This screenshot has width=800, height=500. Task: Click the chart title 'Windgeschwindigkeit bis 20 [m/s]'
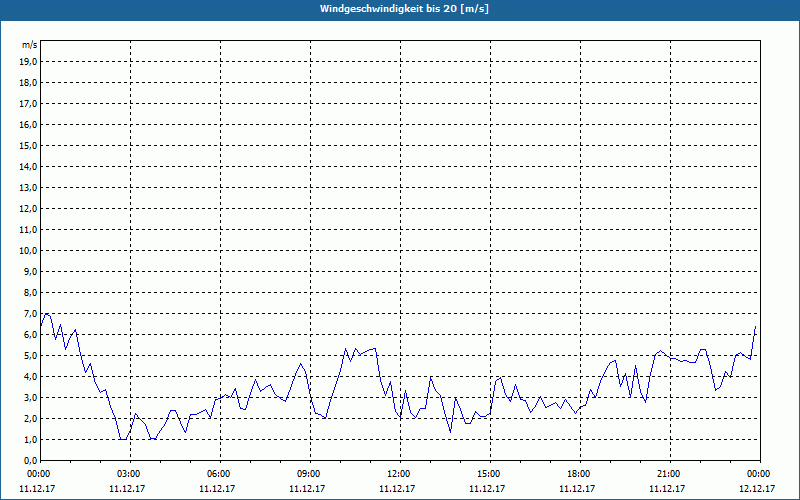(x=404, y=9)
